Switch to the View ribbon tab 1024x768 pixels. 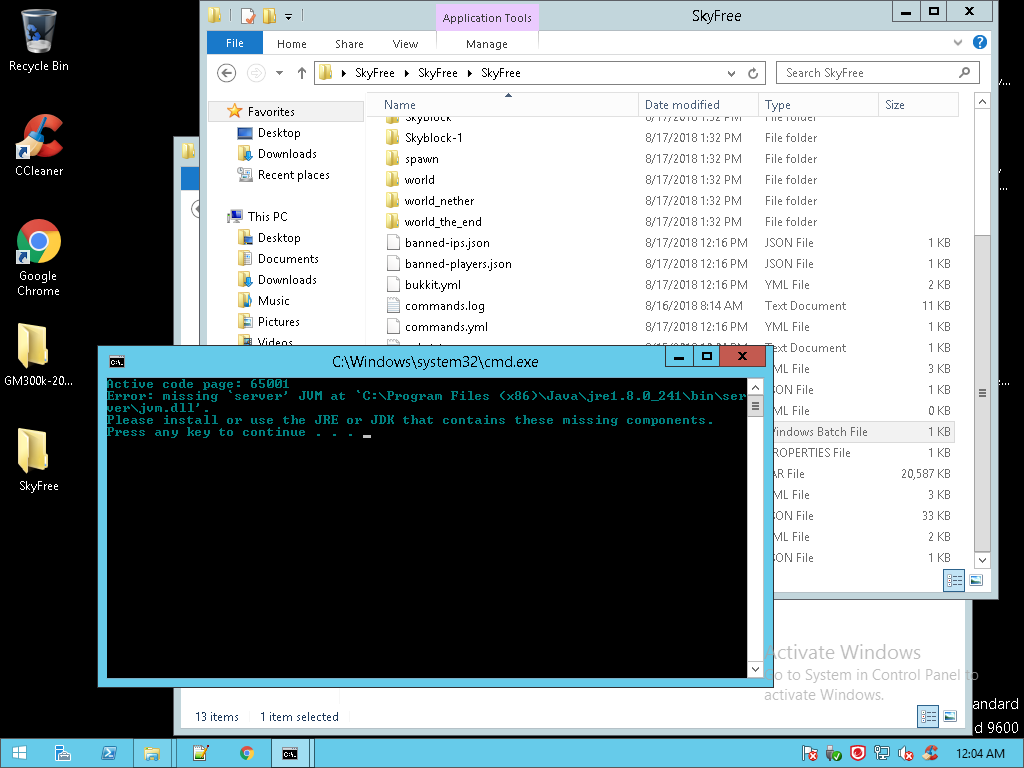click(405, 44)
